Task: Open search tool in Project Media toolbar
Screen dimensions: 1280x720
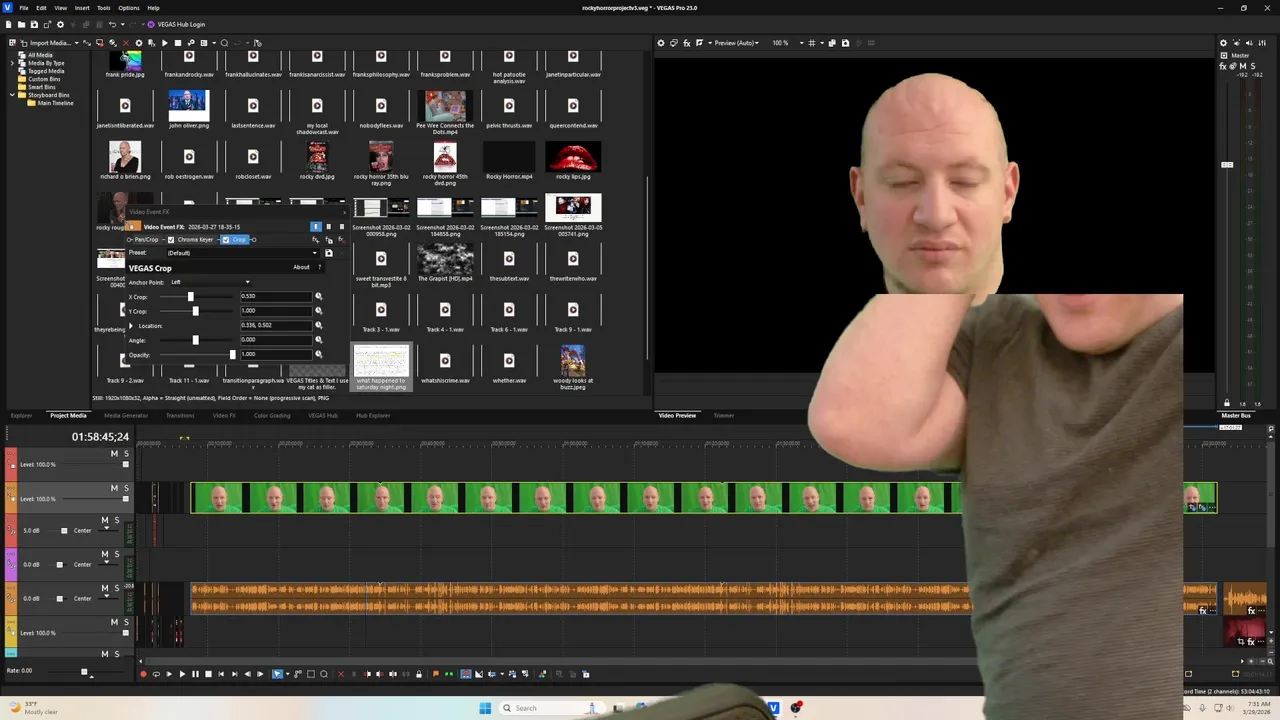Action: coord(224,43)
